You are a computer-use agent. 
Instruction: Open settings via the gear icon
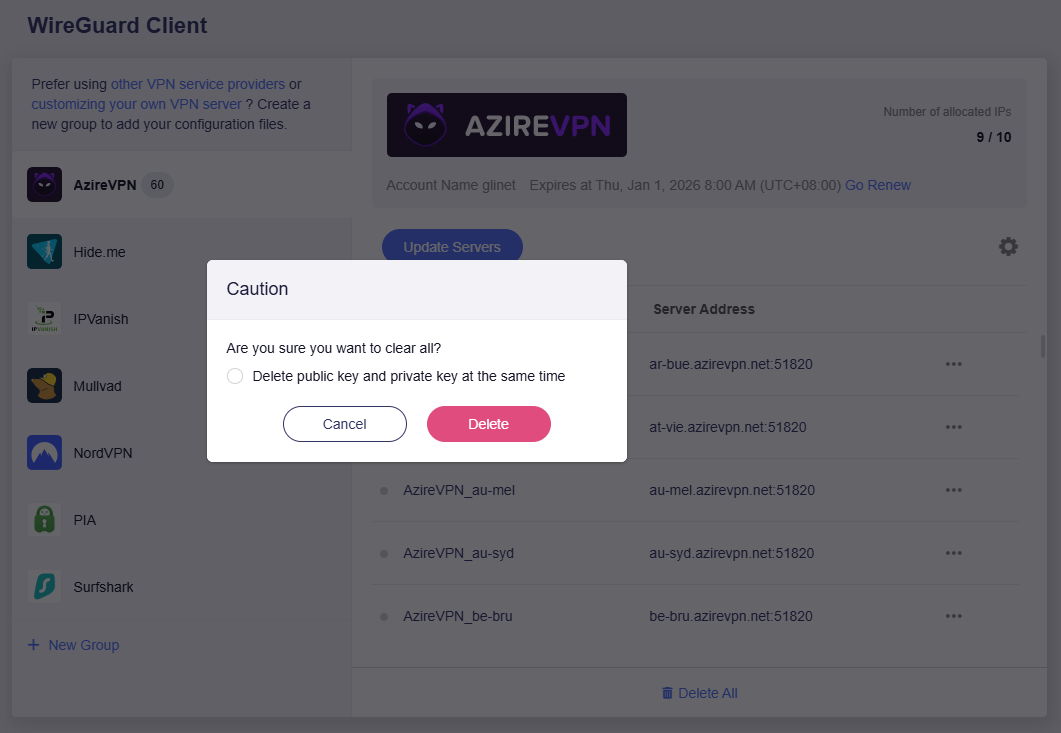click(1008, 246)
